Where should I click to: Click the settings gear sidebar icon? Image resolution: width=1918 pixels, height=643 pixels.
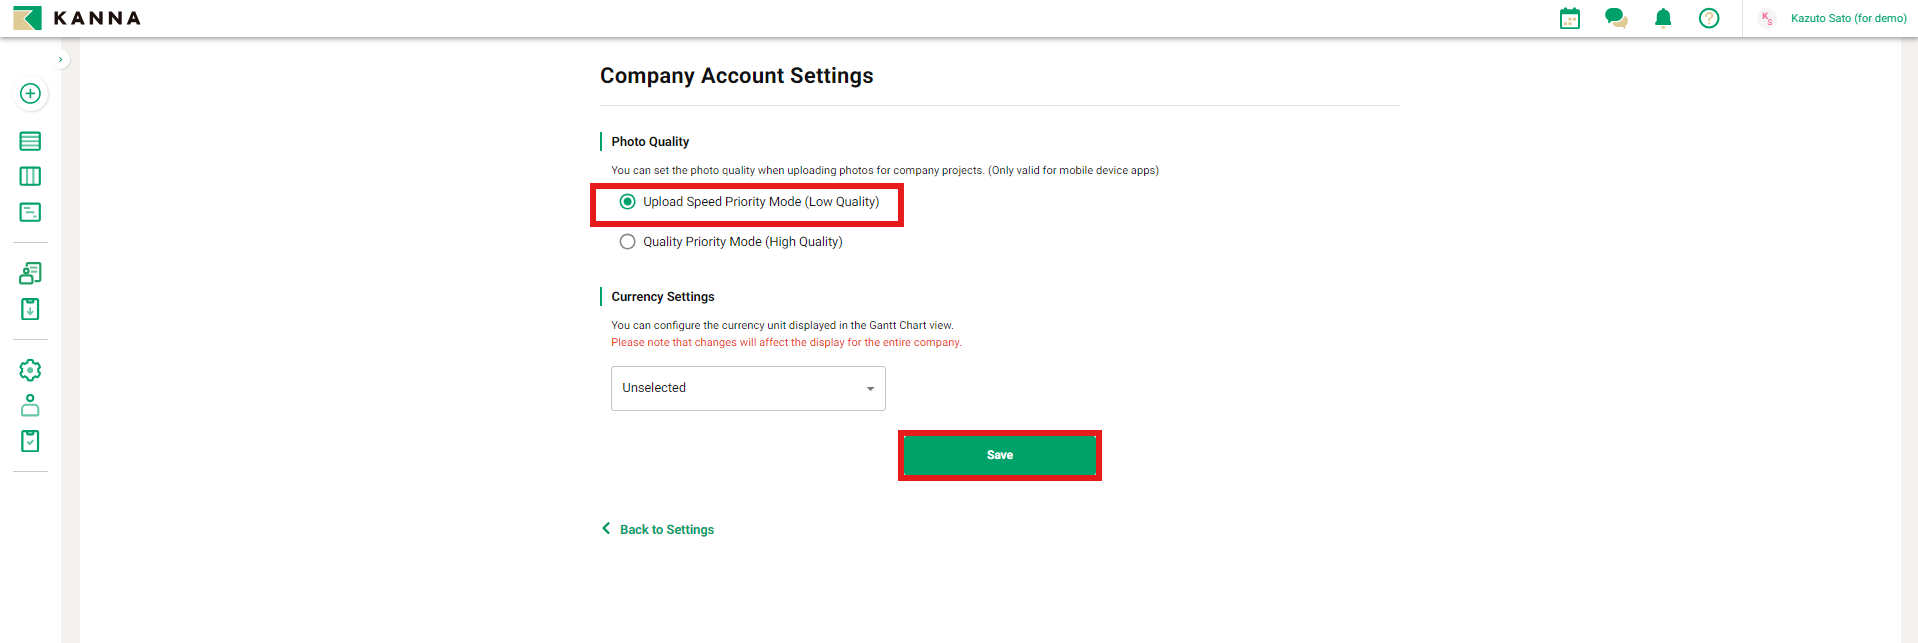[30, 370]
